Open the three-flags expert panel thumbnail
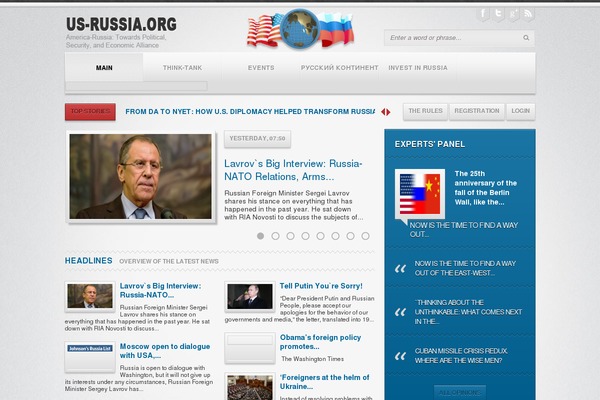 [x=420, y=194]
